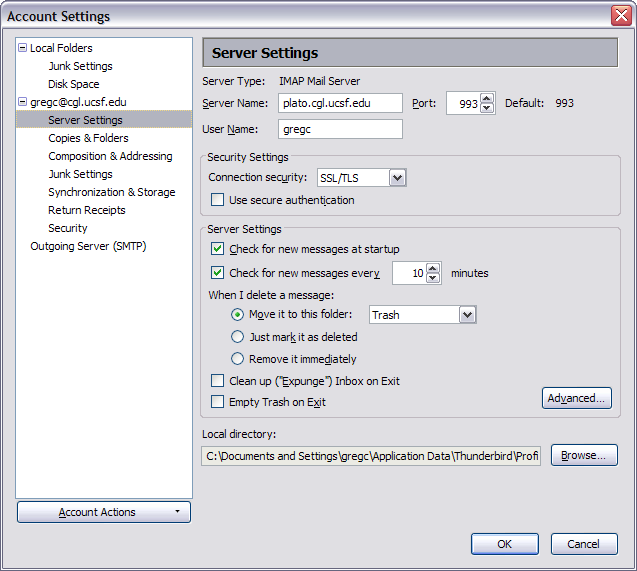
Task: Cancel the Account Settings dialog
Action: pos(584,544)
